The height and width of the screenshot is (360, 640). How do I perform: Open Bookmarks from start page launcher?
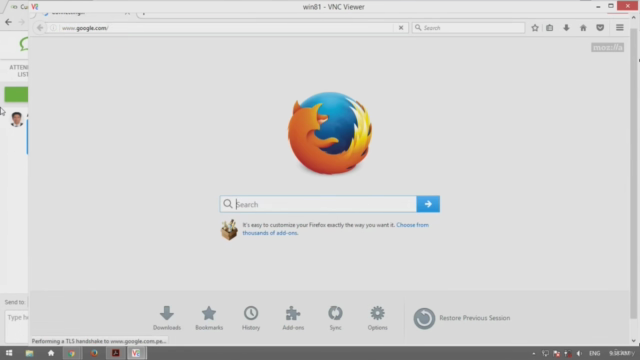209,318
